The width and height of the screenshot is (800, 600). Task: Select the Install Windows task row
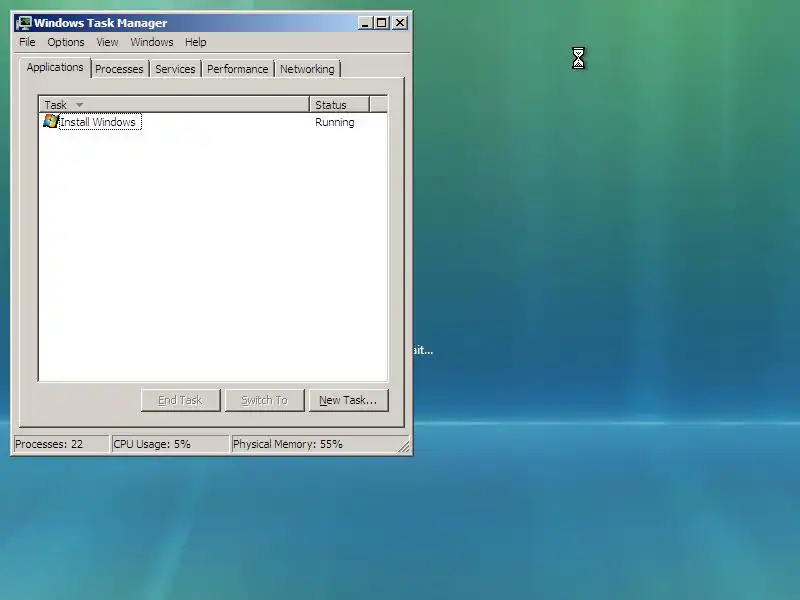tap(213, 122)
